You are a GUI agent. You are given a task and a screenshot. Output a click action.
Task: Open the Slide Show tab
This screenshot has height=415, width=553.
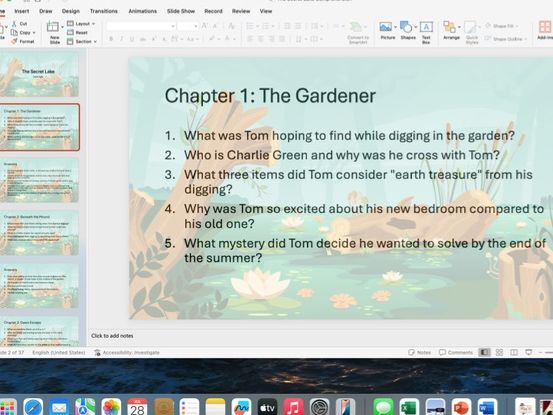click(x=181, y=11)
